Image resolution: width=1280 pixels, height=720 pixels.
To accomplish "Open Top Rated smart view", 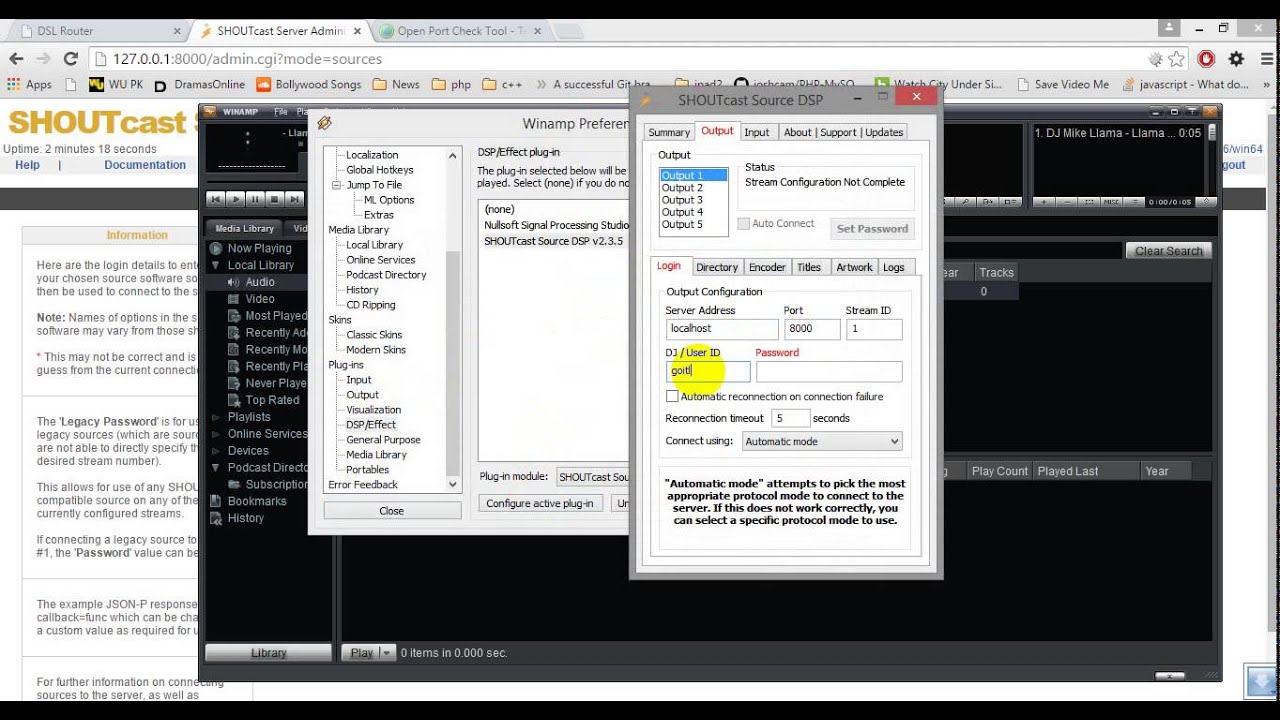I will tap(272, 400).
